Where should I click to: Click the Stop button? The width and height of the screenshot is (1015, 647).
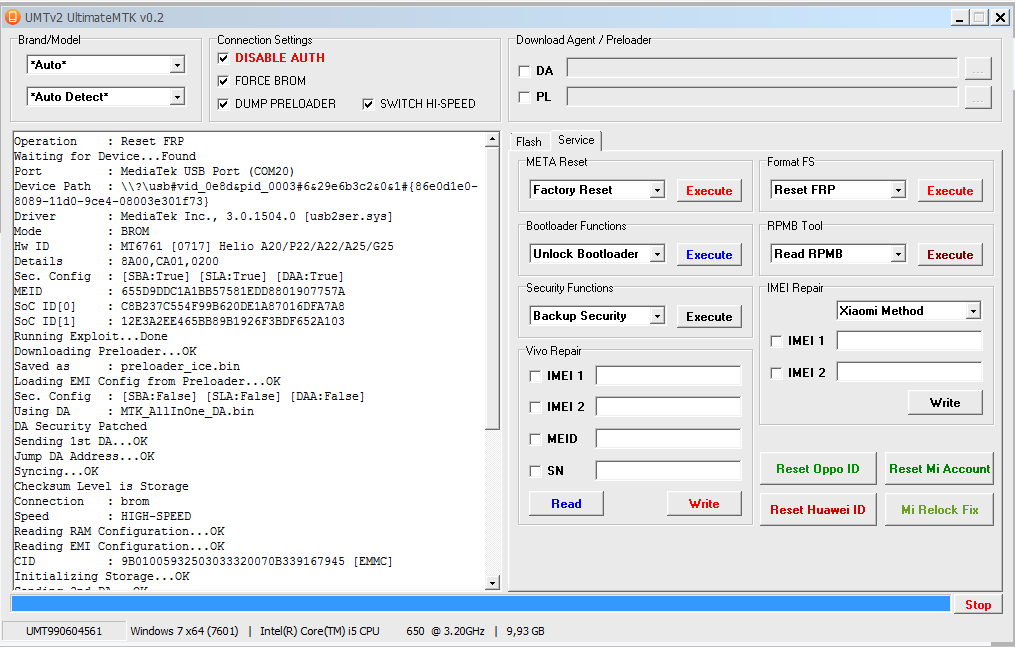coord(977,604)
